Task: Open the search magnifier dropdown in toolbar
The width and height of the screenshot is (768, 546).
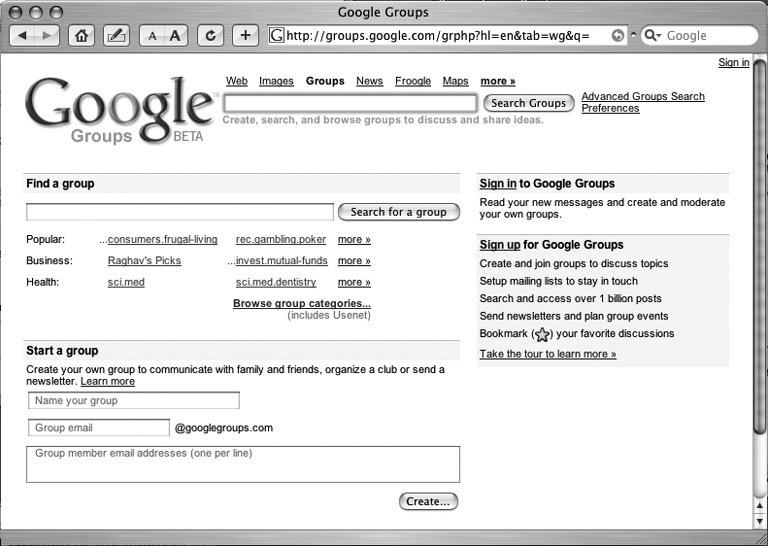Action: 653,35
